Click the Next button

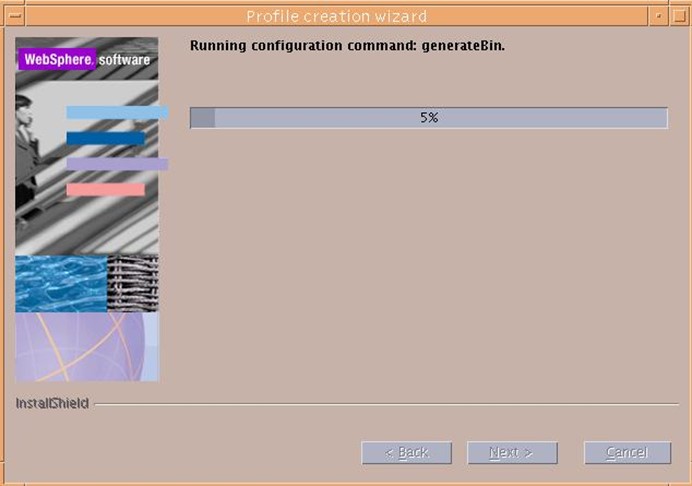point(512,452)
